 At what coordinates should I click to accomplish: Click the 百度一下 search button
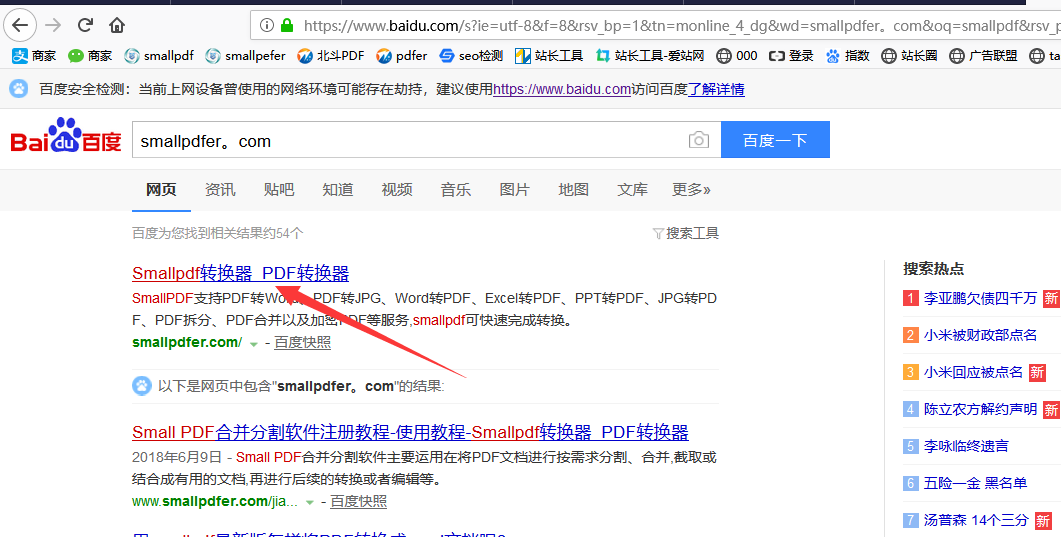point(775,140)
